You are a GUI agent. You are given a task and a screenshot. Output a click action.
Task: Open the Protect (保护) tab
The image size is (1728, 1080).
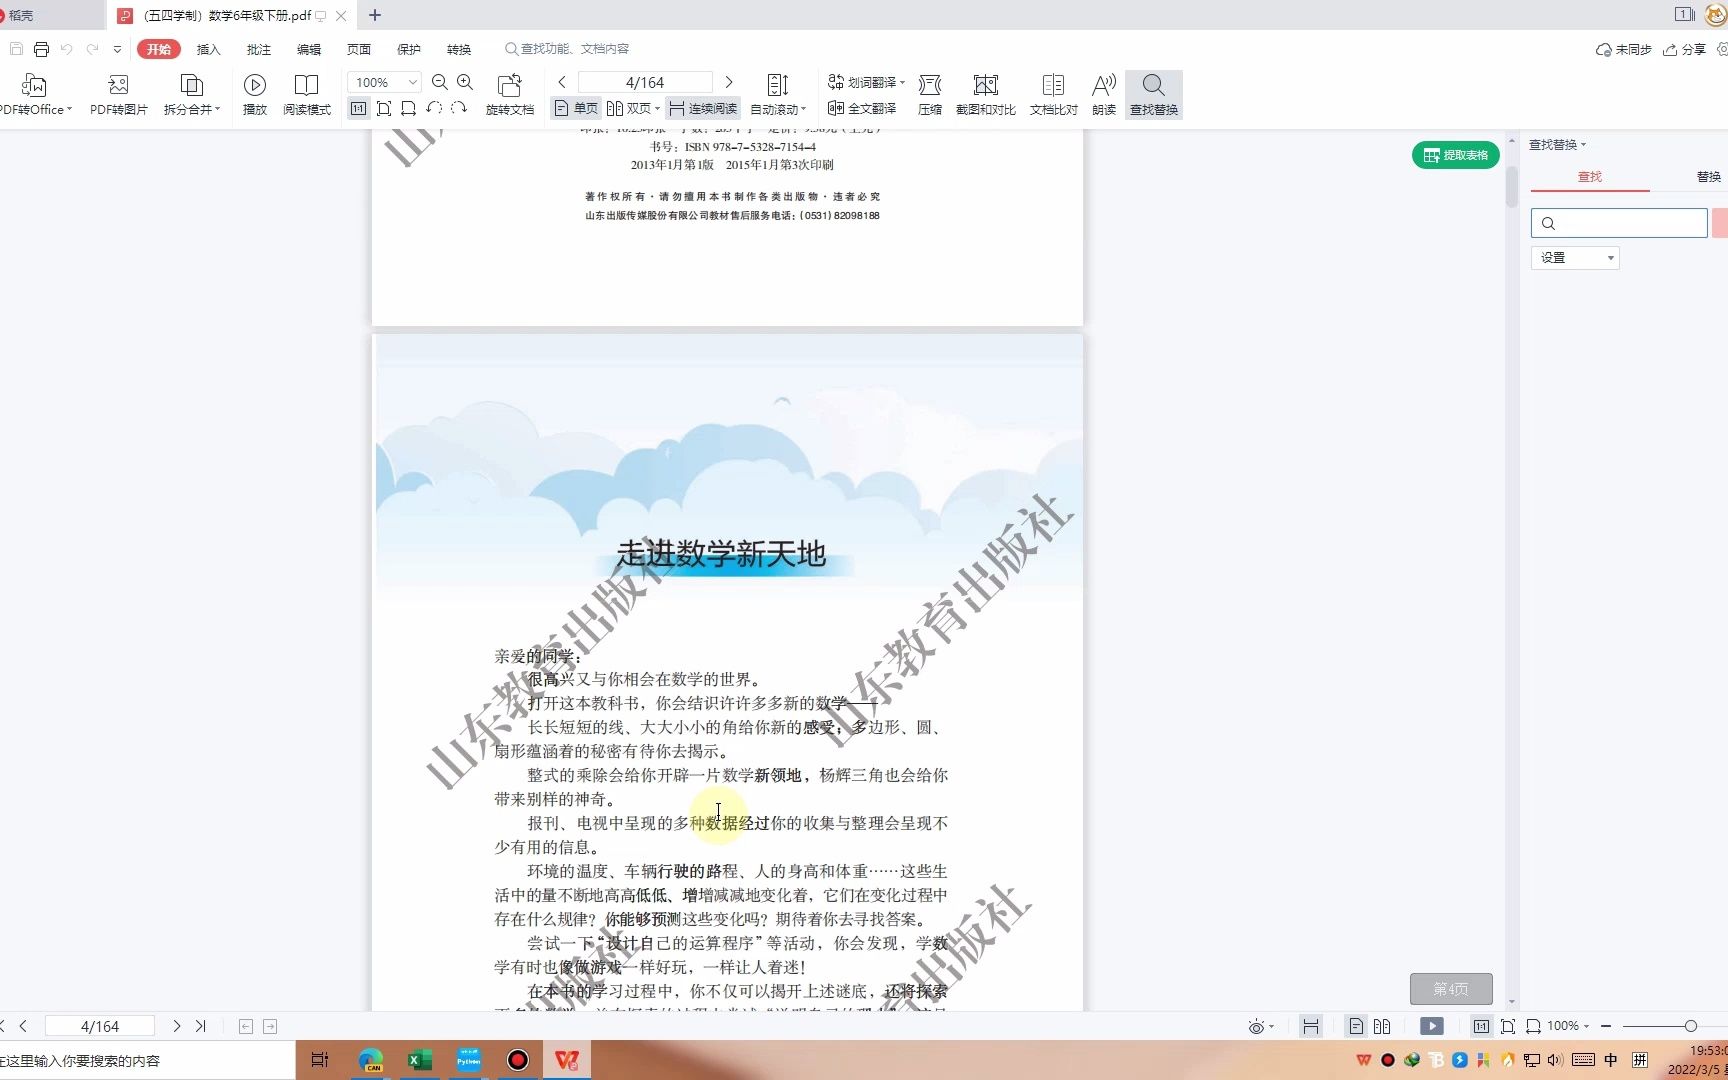408,49
